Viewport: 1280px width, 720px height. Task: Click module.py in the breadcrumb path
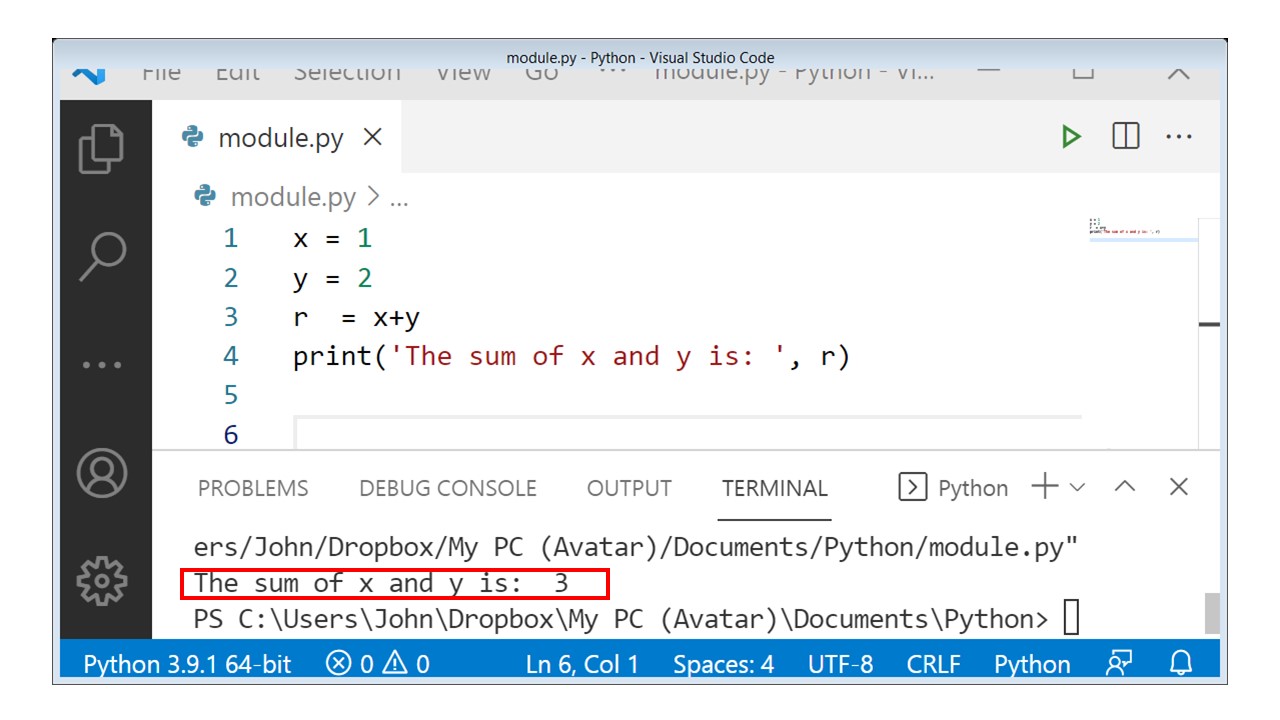coord(293,197)
